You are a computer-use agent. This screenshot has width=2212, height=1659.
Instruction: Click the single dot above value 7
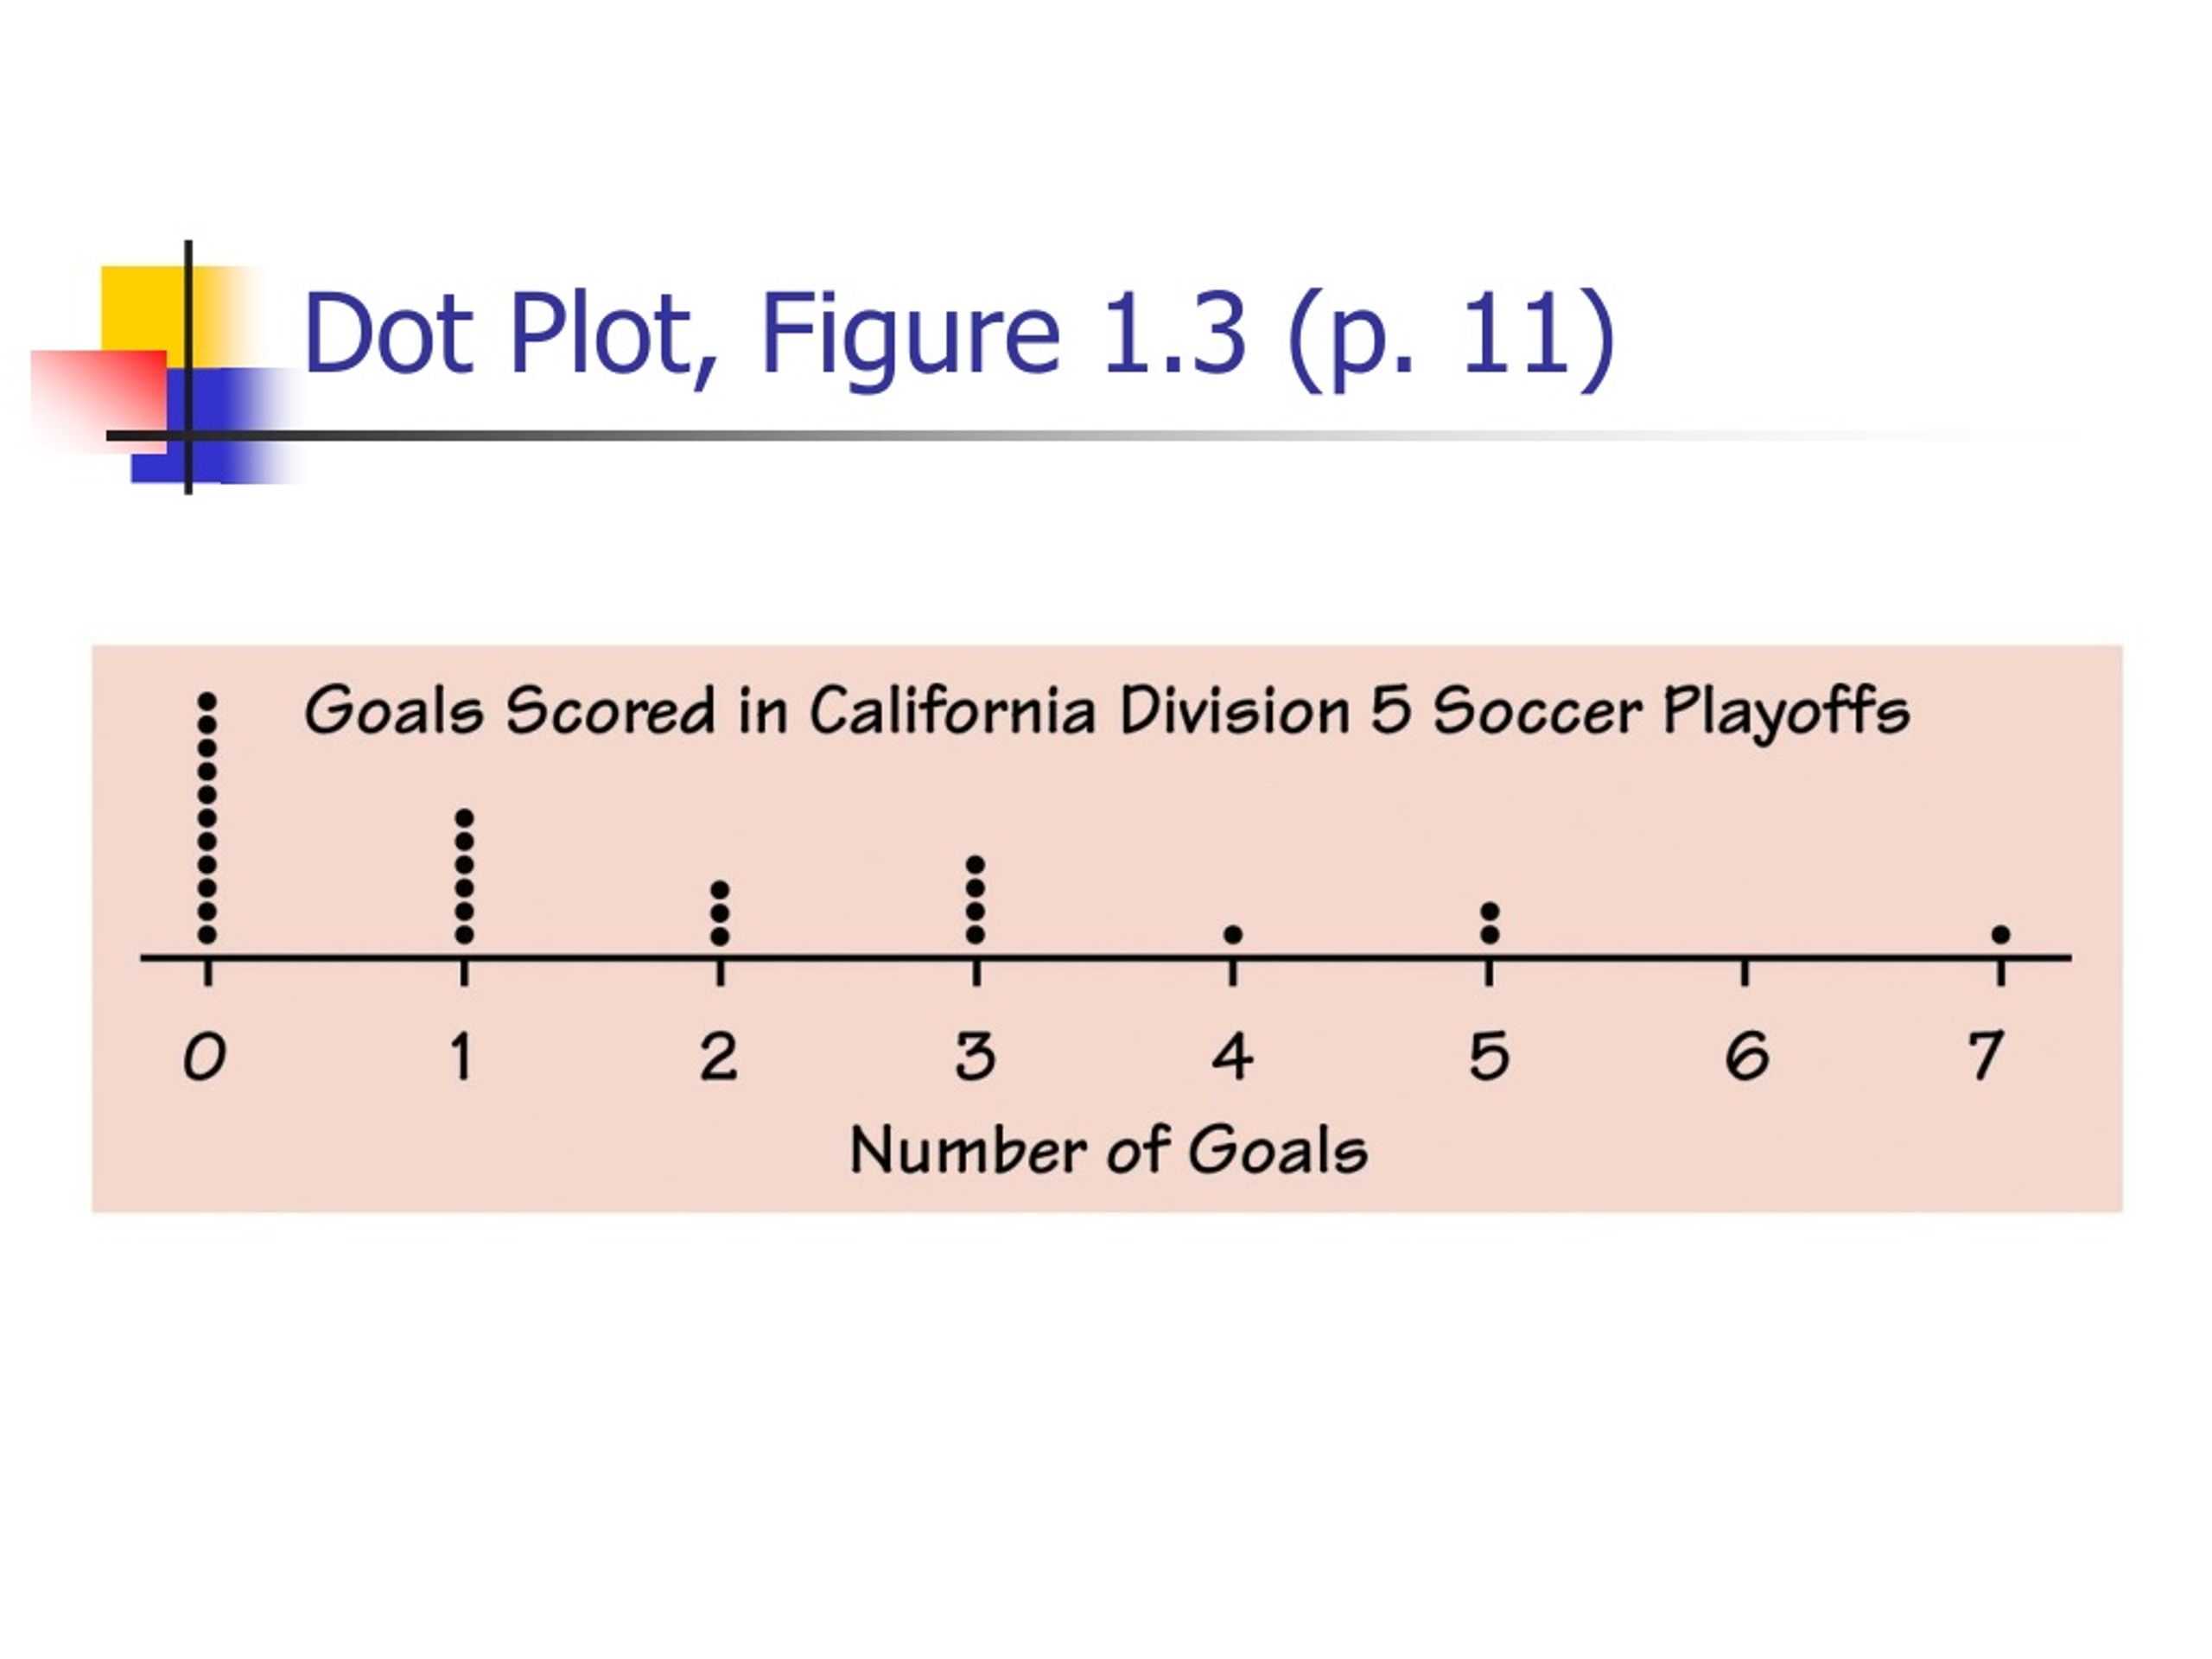click(2001, 935)
